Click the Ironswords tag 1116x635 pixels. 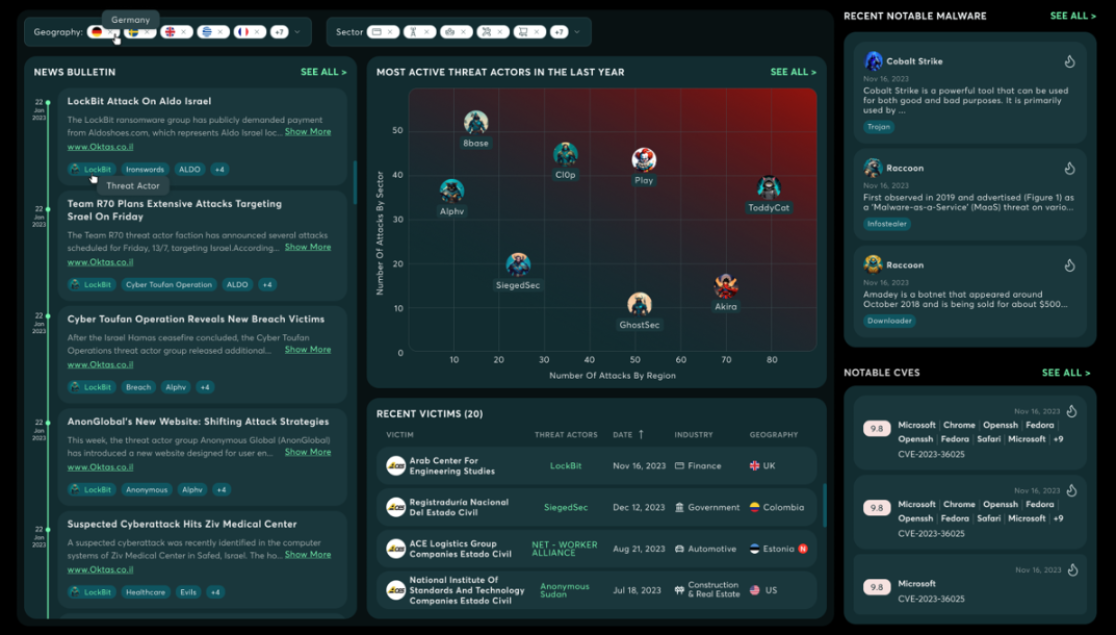pos(144,169)
